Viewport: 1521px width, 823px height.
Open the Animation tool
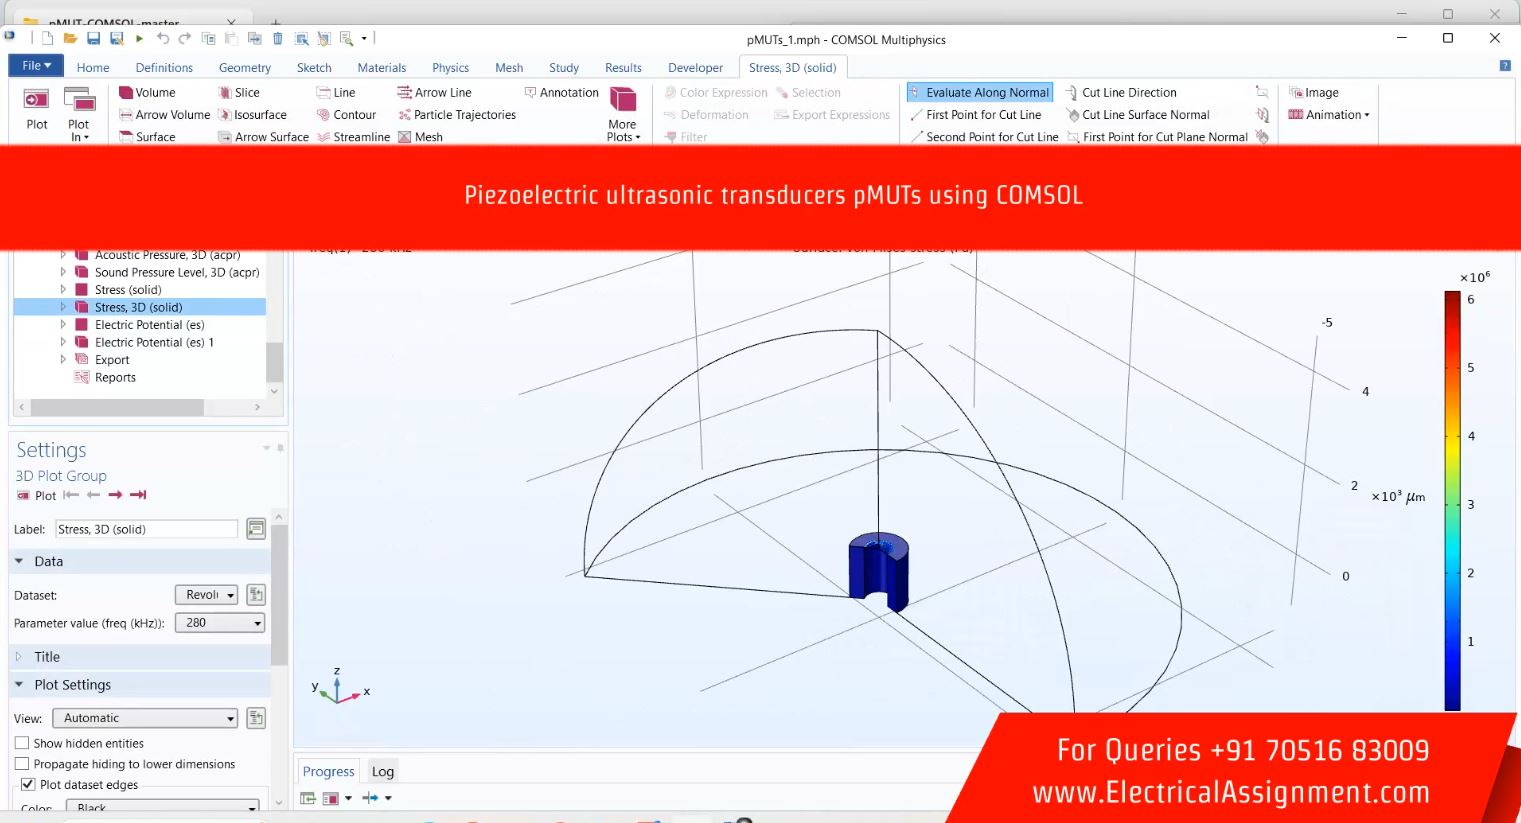pos(1329,115)
